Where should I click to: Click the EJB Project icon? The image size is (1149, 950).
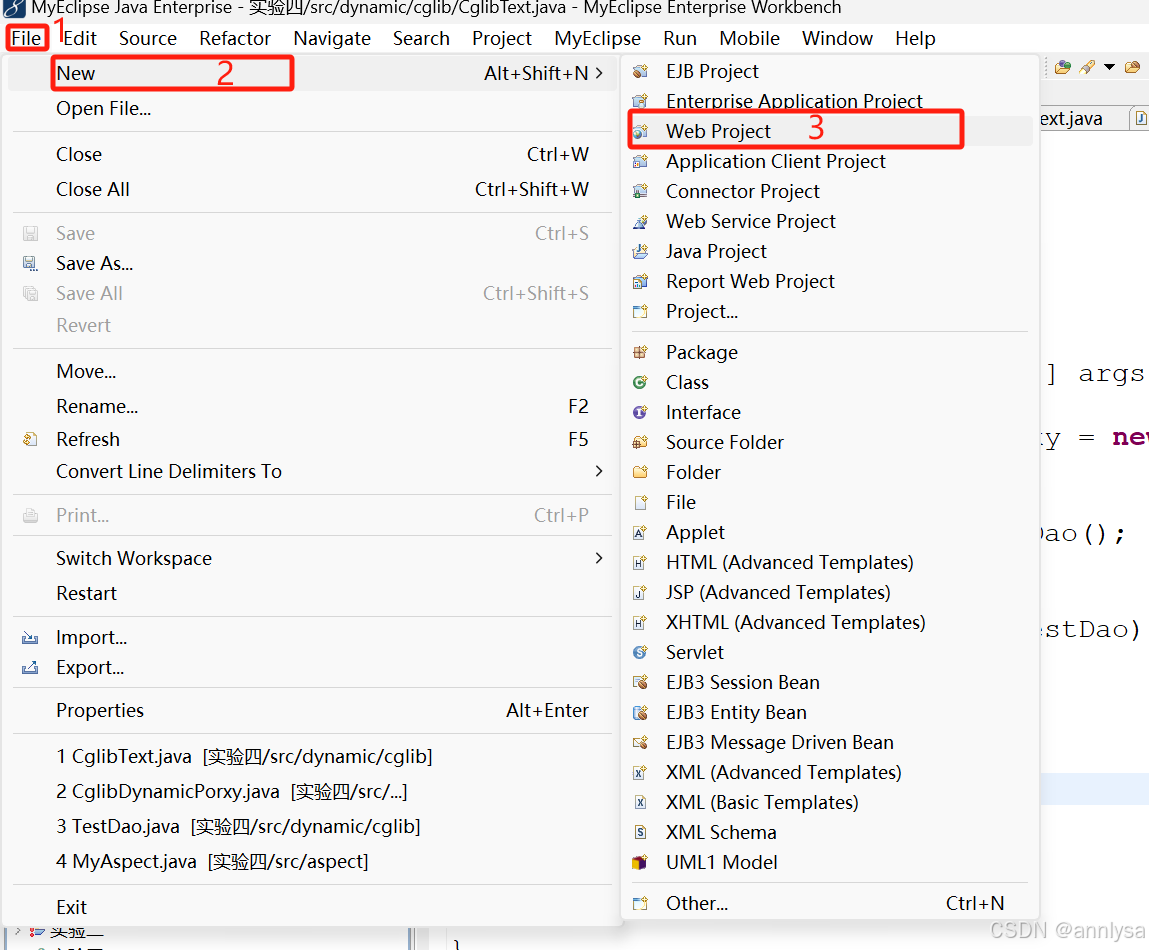pyautogui.click(x=640, y=71)
